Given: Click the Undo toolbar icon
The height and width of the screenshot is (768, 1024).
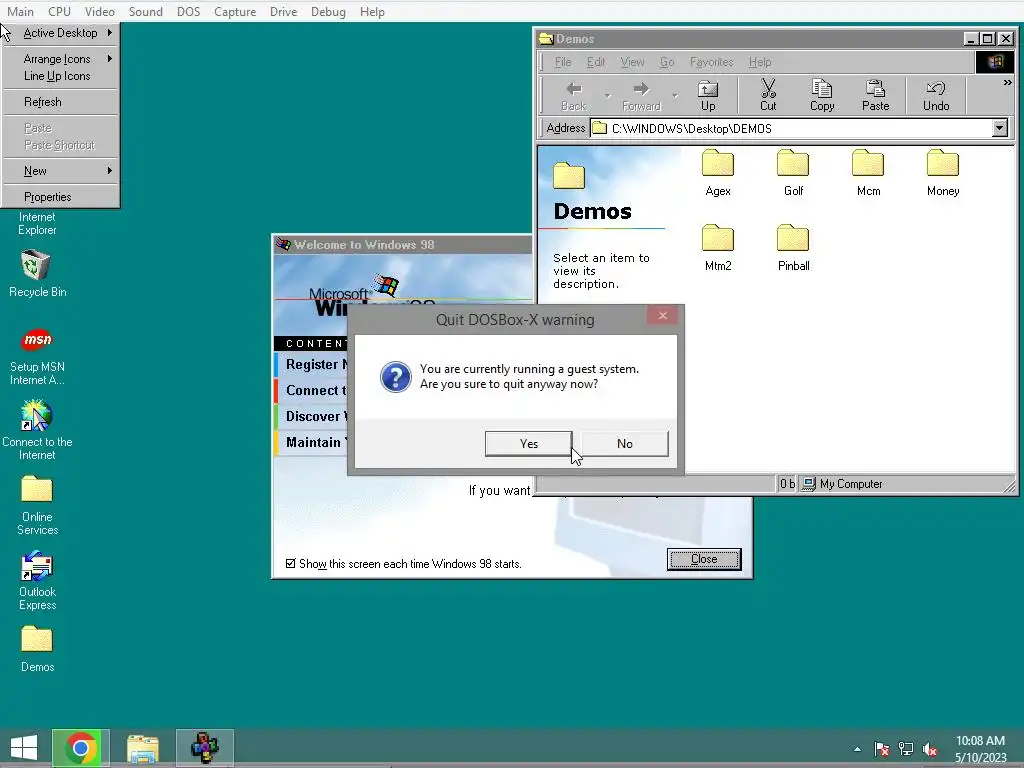Looking at the screenshot, I should coord(936,95).
